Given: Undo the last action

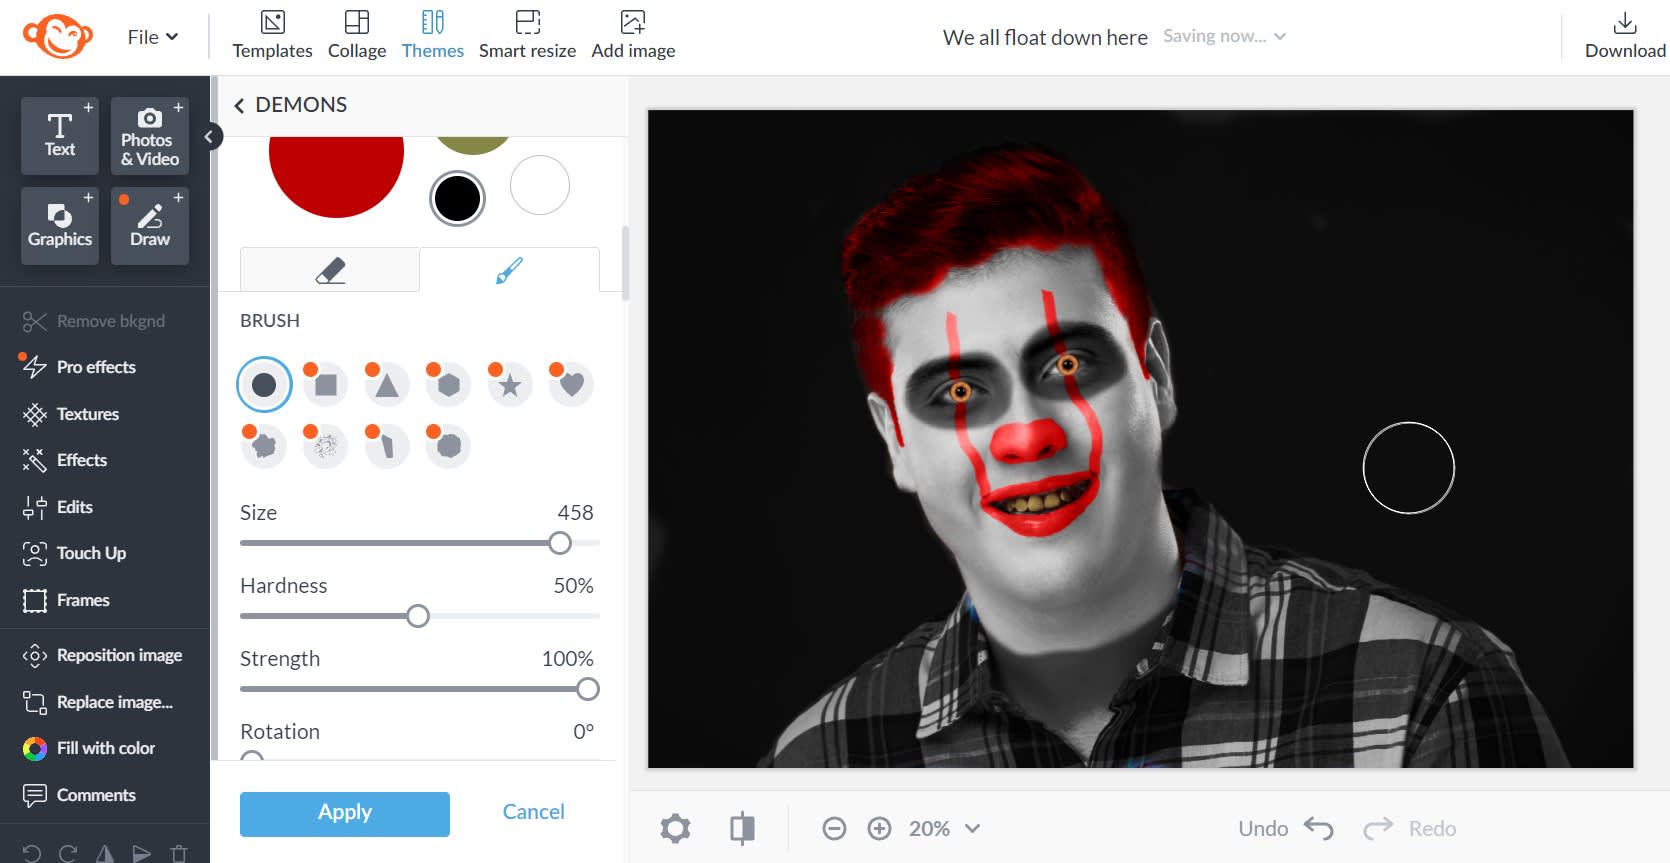Looking at the screenshot, I should coord(1285,828).
